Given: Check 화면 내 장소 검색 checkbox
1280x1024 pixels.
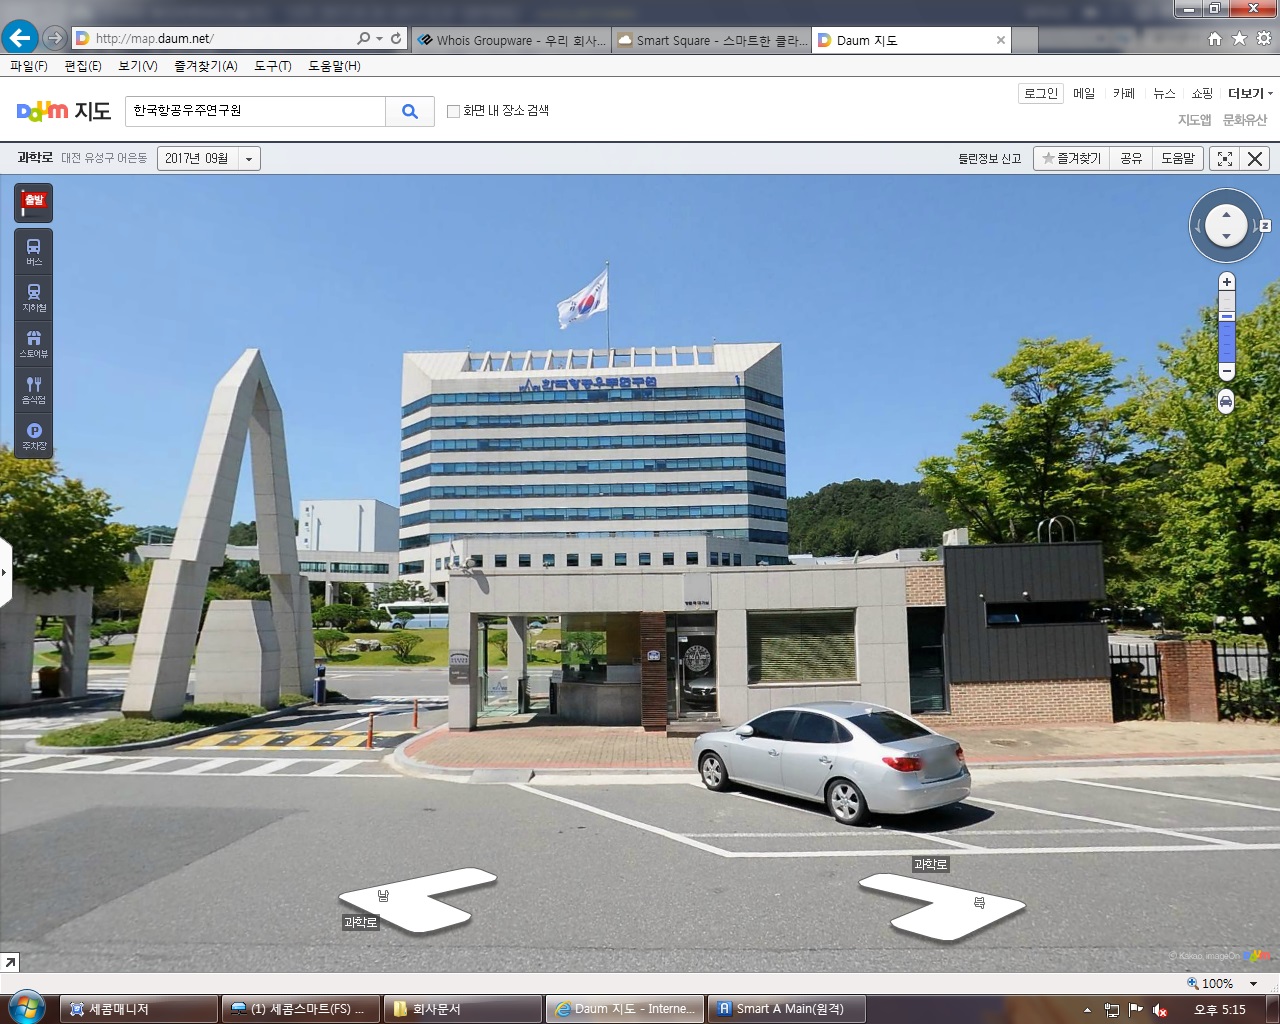Looking at the screenshot, I should 453,111.
